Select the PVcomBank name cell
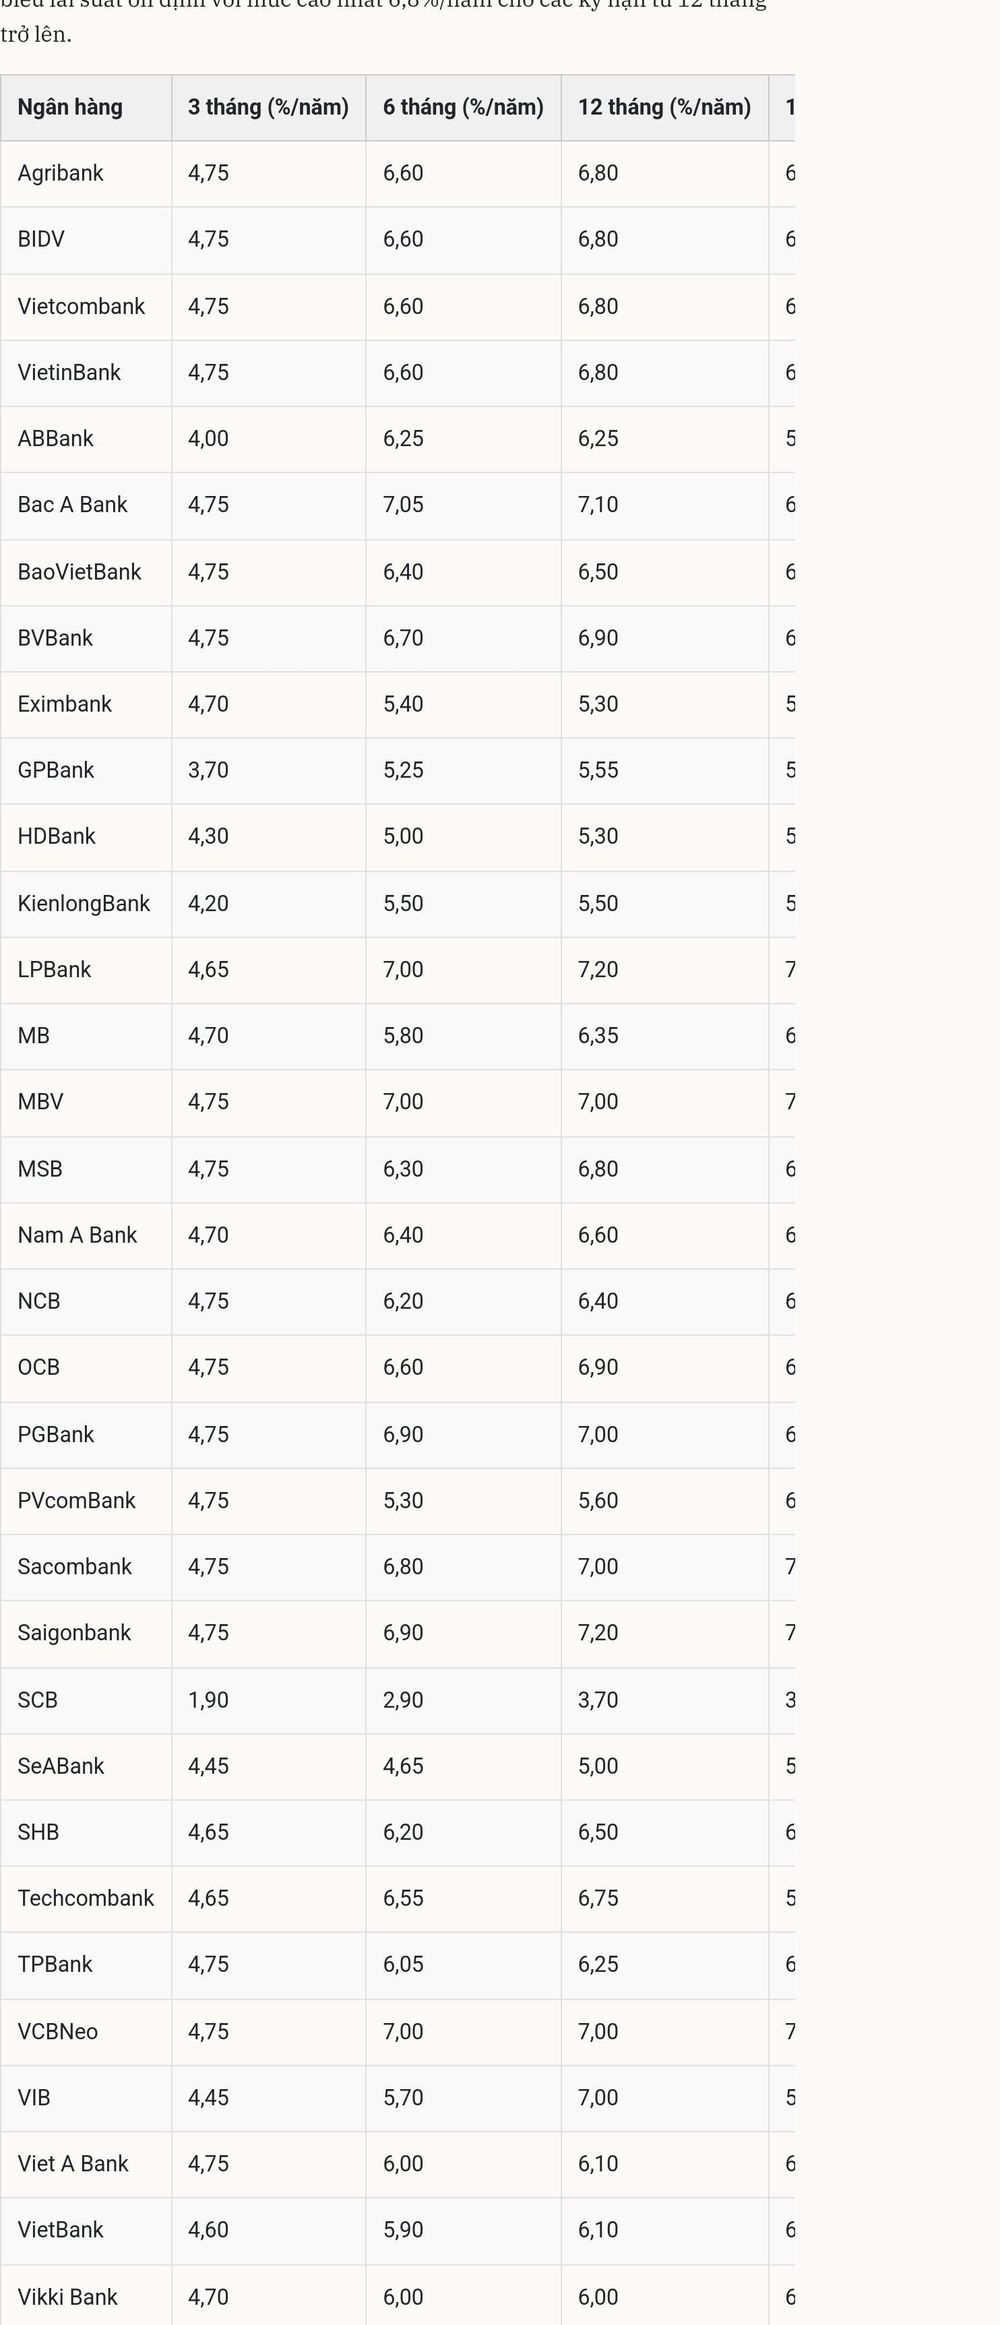This screenshot has width=1000, height=2325. (86, 1500)
